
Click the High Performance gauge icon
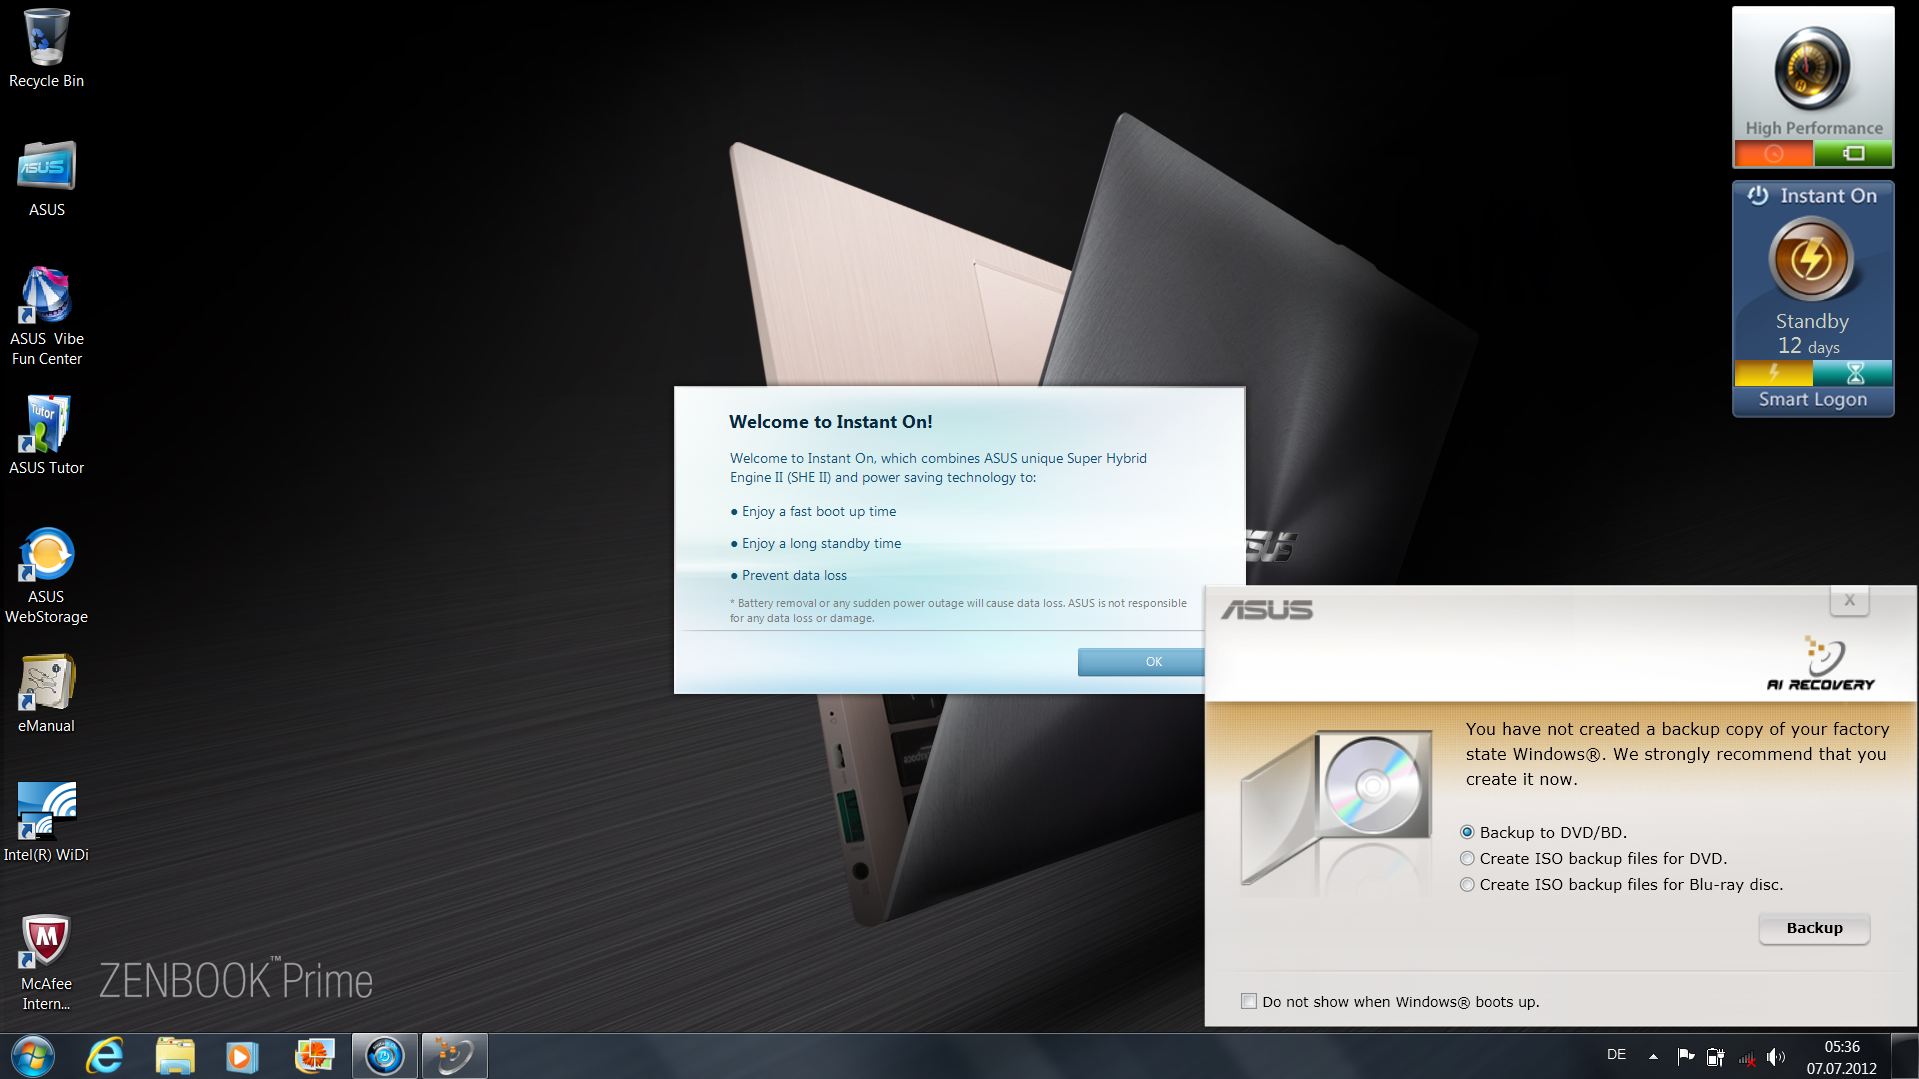coord(1812,69)
